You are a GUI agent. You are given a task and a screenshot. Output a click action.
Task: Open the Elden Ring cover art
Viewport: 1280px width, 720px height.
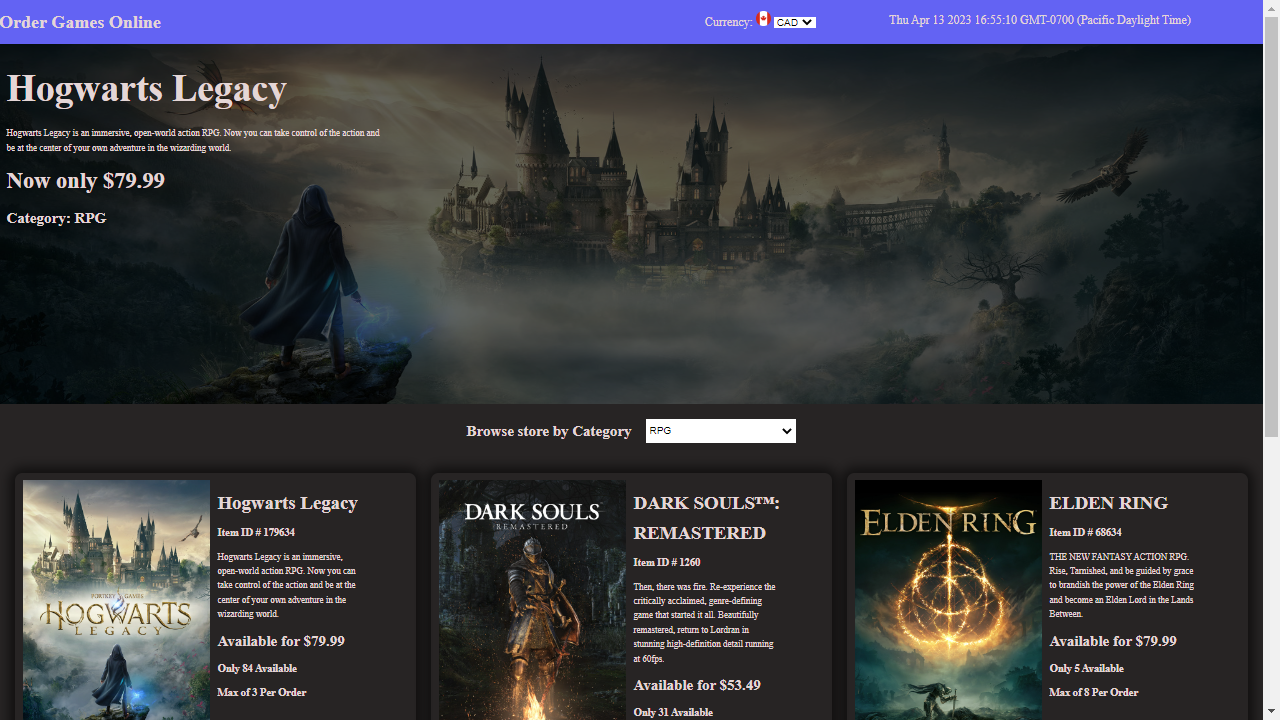point(948,600)
